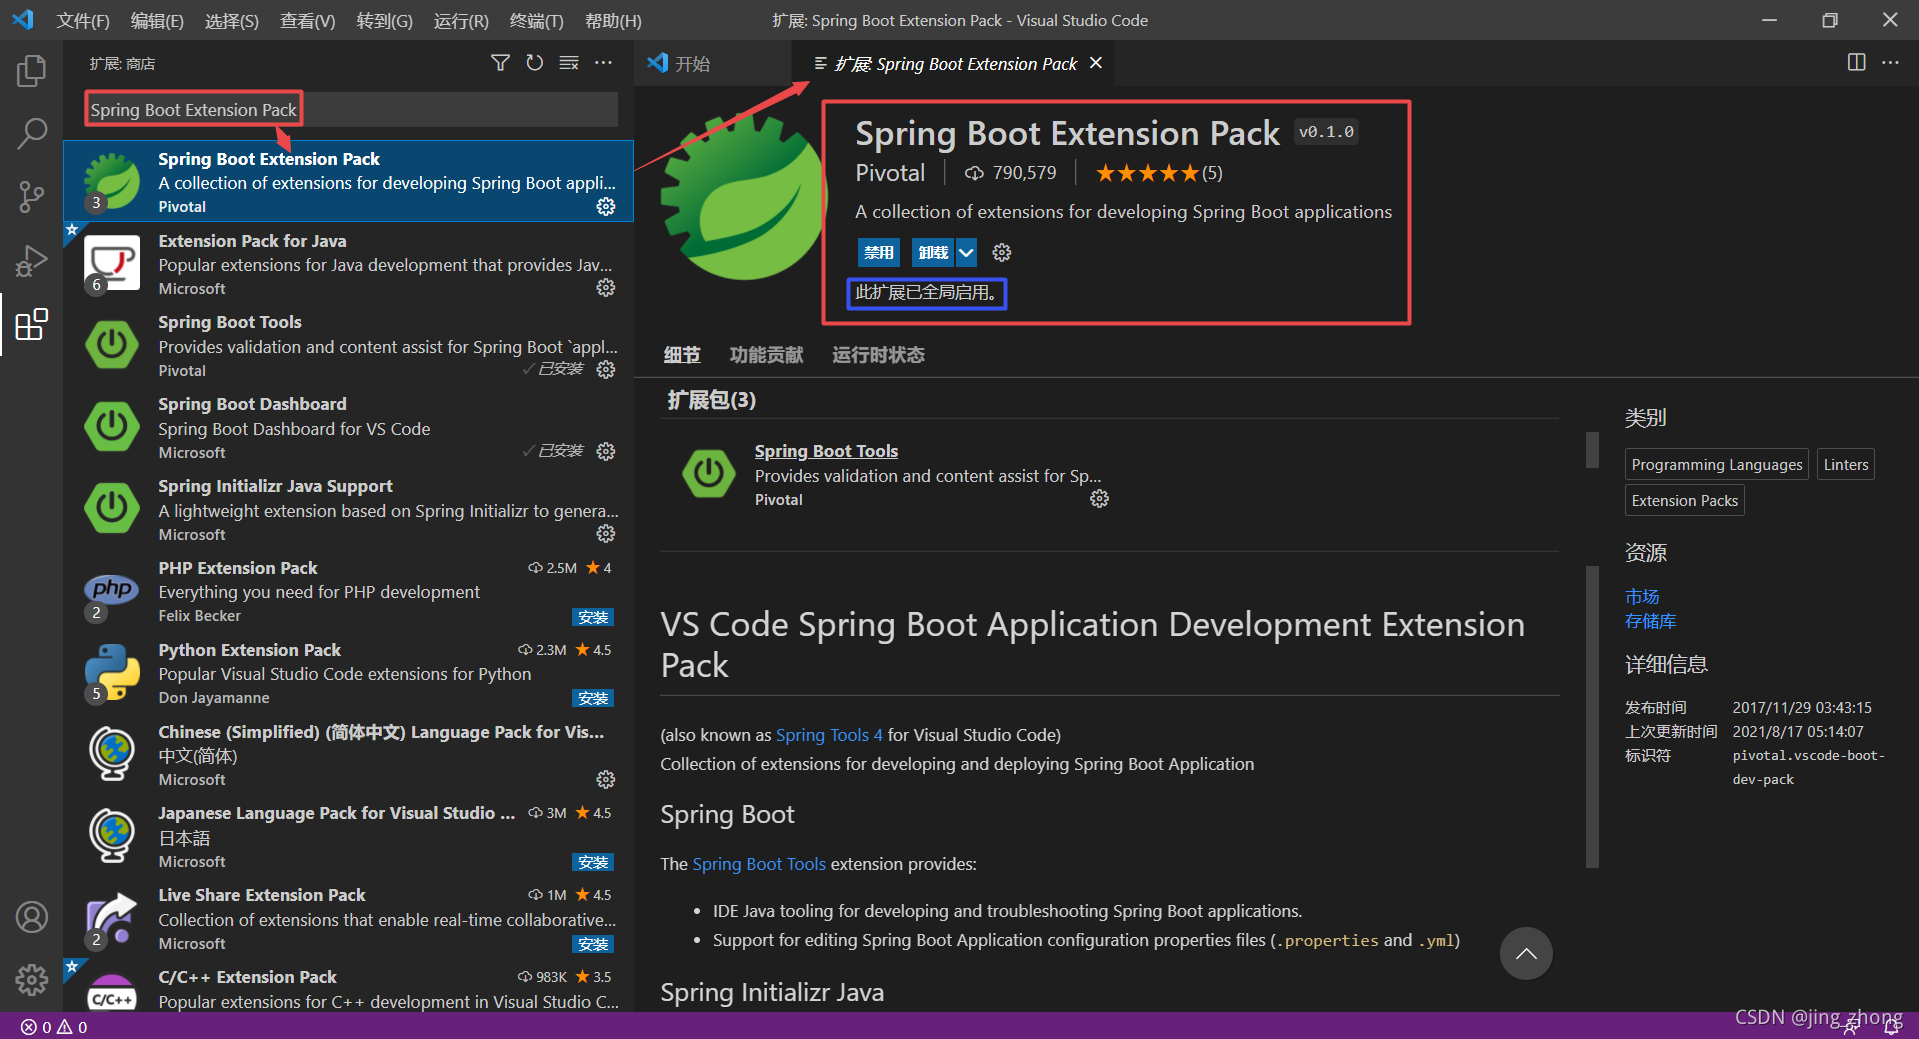Open the 帮助(H) menu
Viewport: 1919px width, 1039px height.
612,20
